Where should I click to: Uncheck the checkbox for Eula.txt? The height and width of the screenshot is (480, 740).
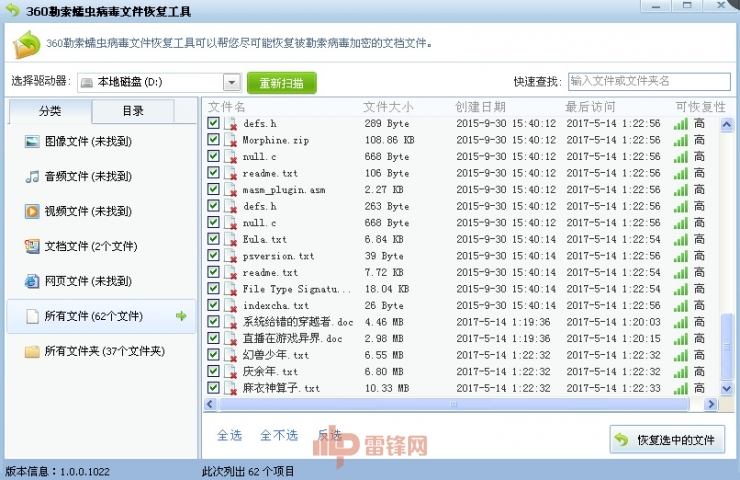click(x=213, y=239)
